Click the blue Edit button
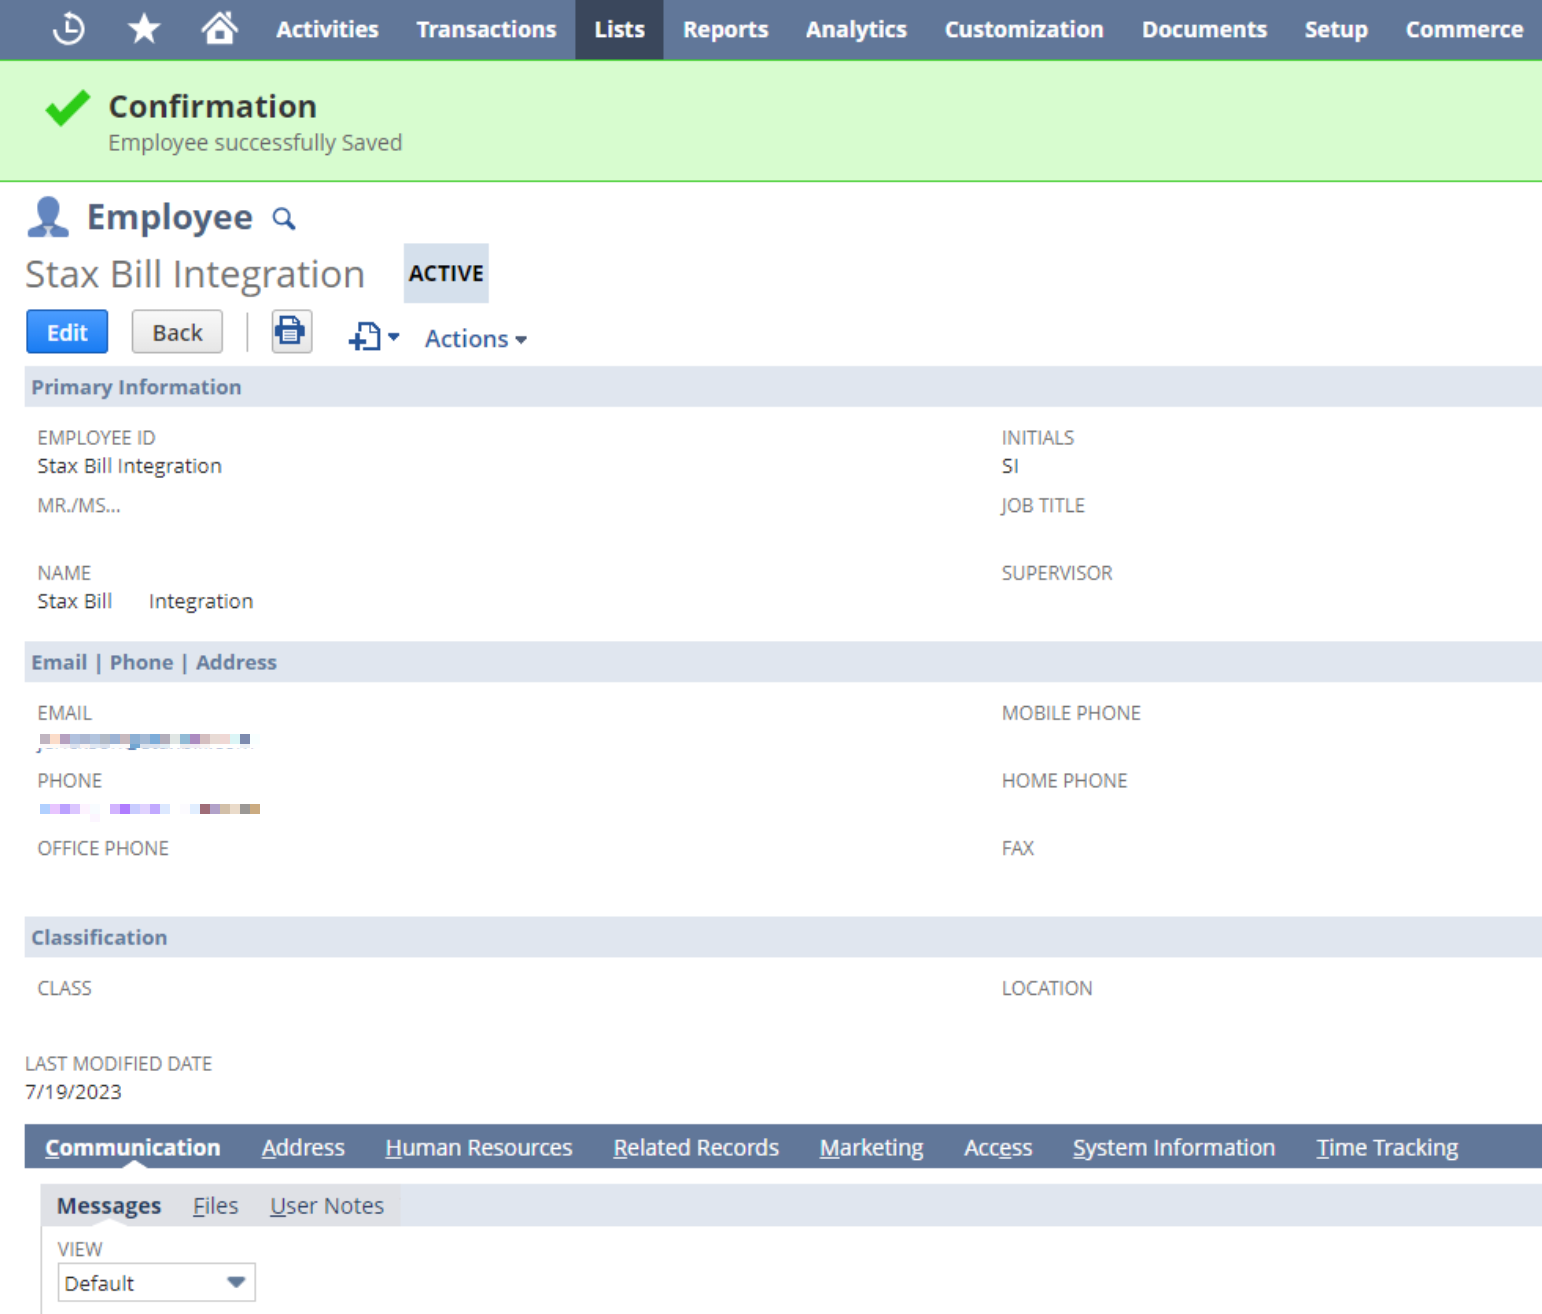 pyautogui.click(x=67, y=332)
